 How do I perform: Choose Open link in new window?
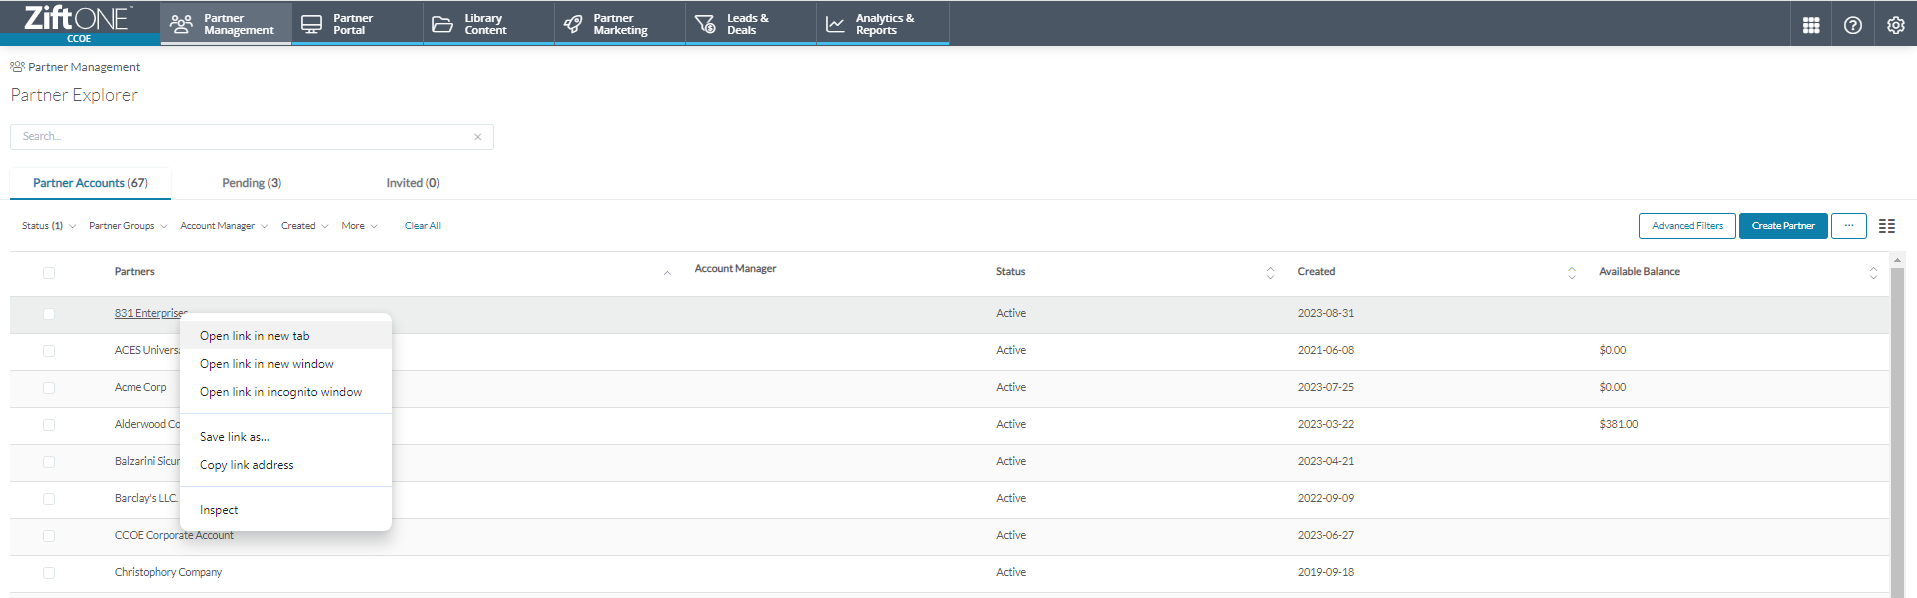pyautogui.click(x=285, y=364)
